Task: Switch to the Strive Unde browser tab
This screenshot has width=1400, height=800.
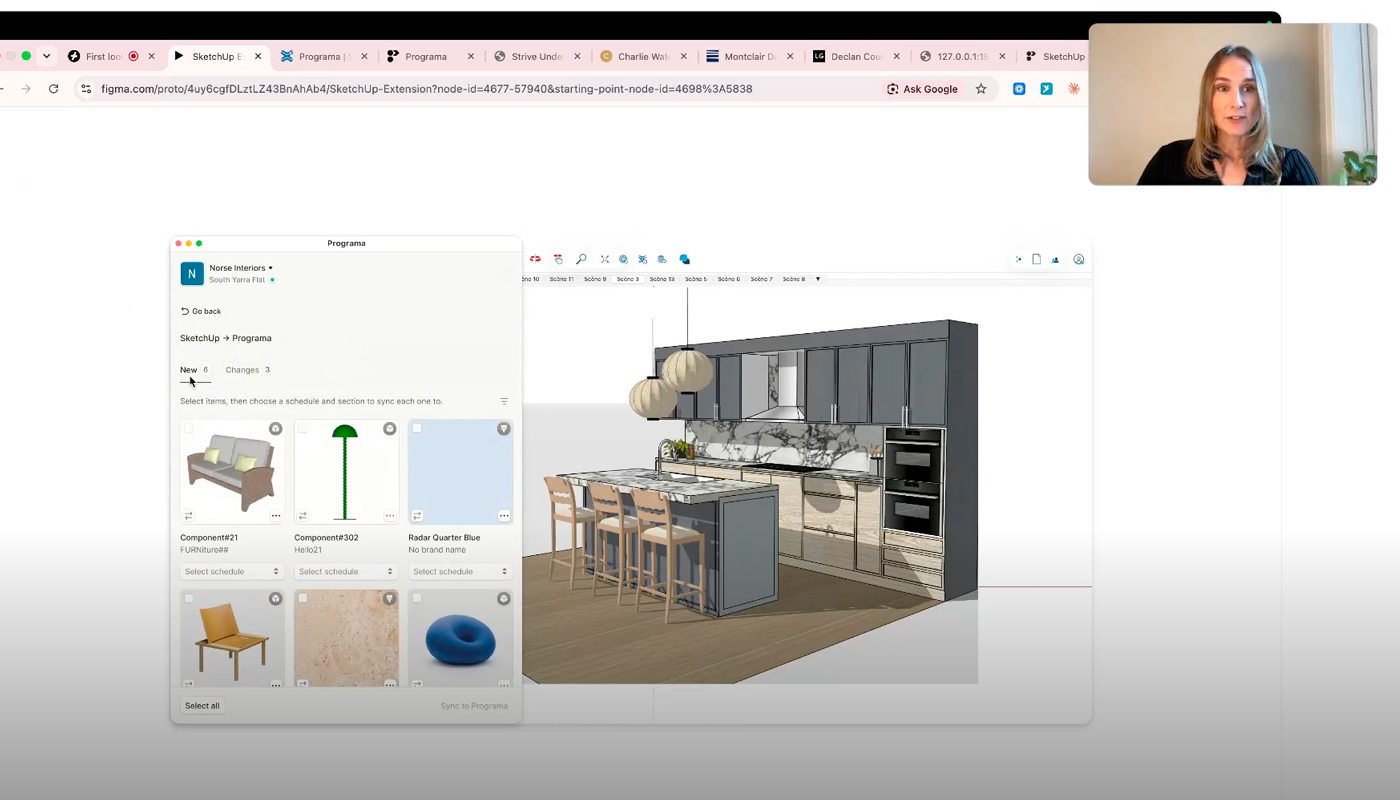Action: (537, 57)
